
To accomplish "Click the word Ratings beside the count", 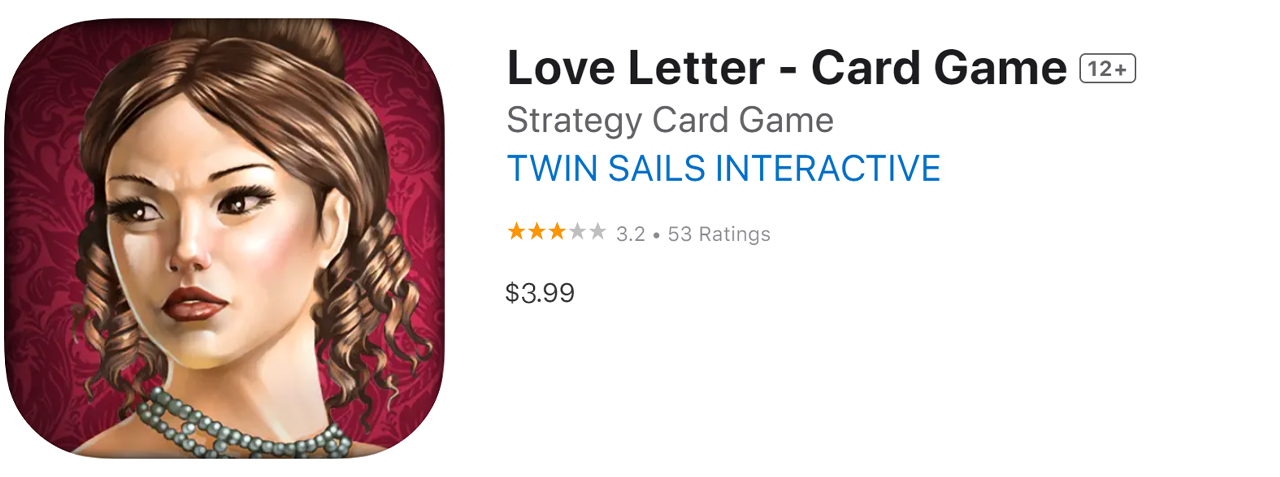I will (734, 234).
